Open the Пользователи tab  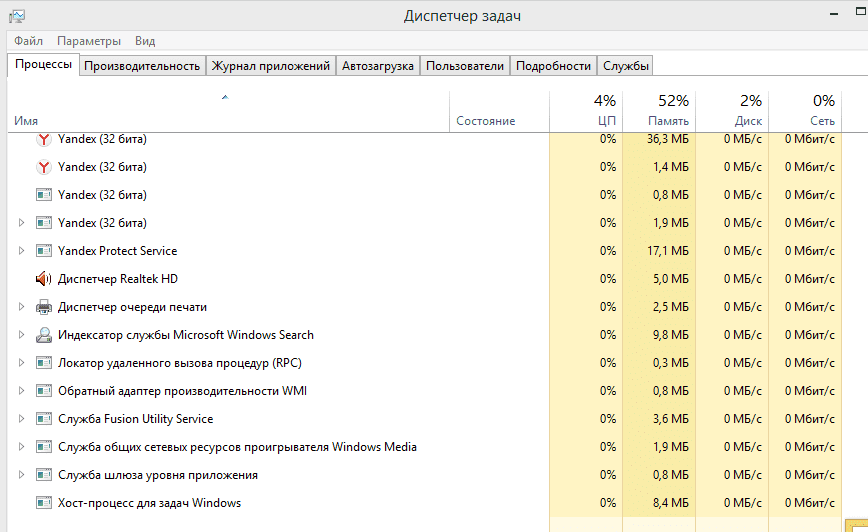[465, 66]
